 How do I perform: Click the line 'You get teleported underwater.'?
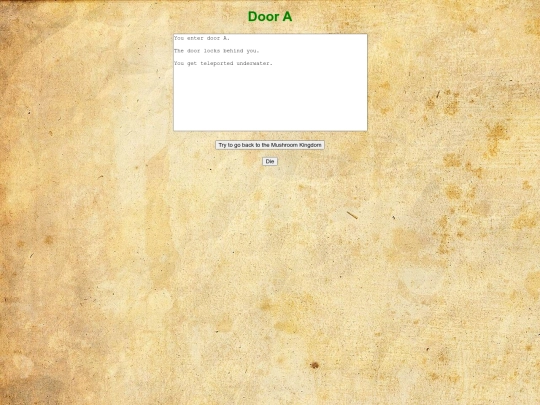(223, 63)
